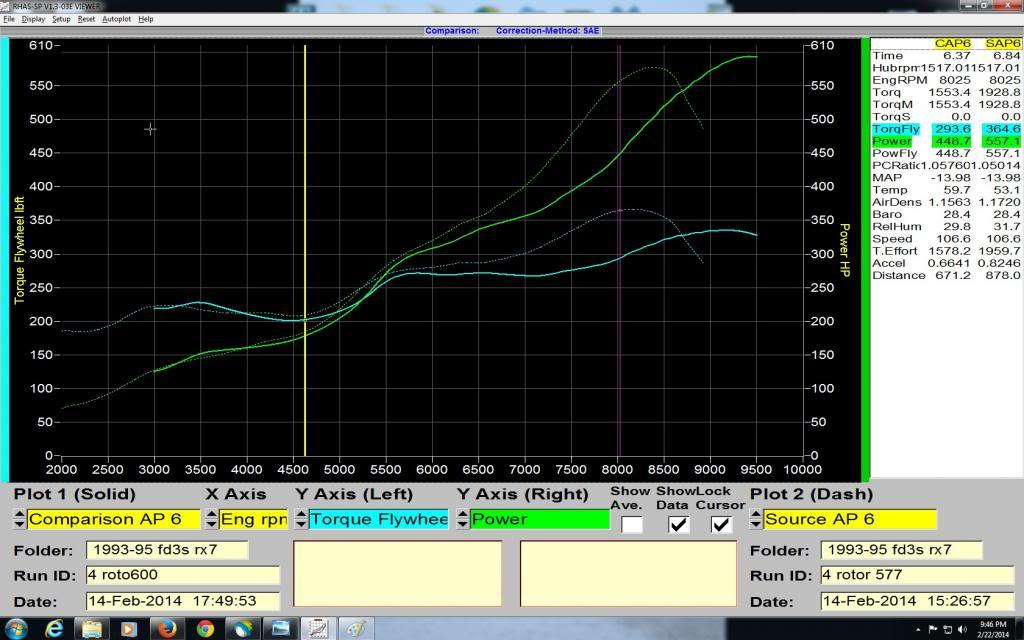The height and width of the screenshot is (640, 1024).
Task: Click the green bar right of the graph
Action: pos(865,259)
